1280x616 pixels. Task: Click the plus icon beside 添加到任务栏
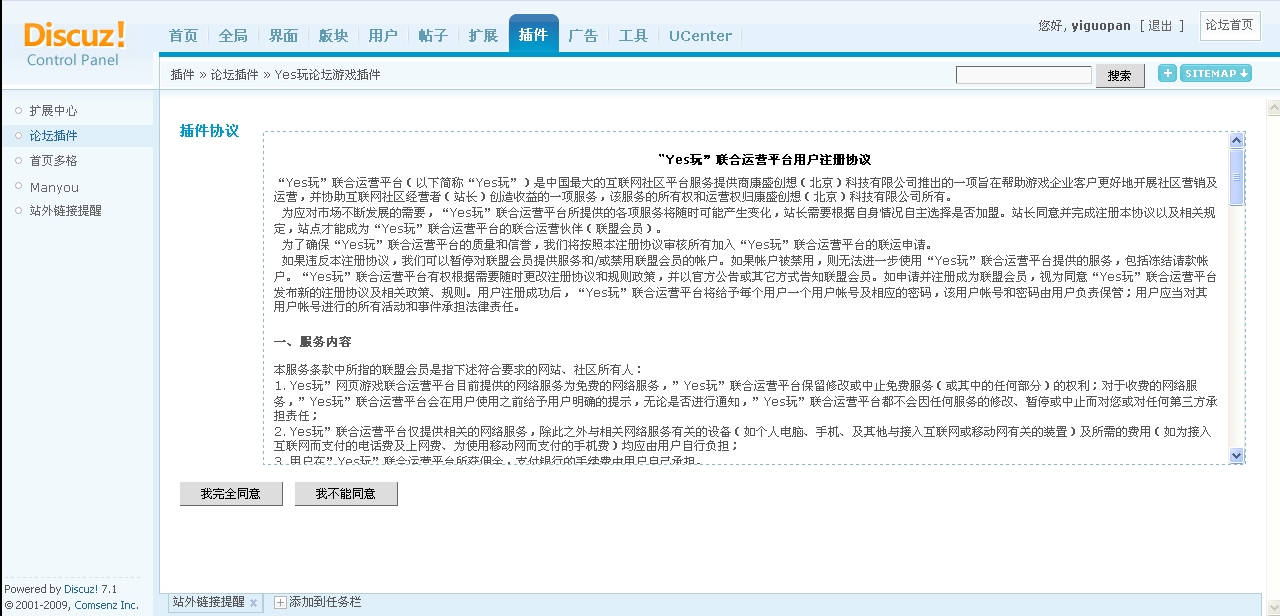[280, 602]
